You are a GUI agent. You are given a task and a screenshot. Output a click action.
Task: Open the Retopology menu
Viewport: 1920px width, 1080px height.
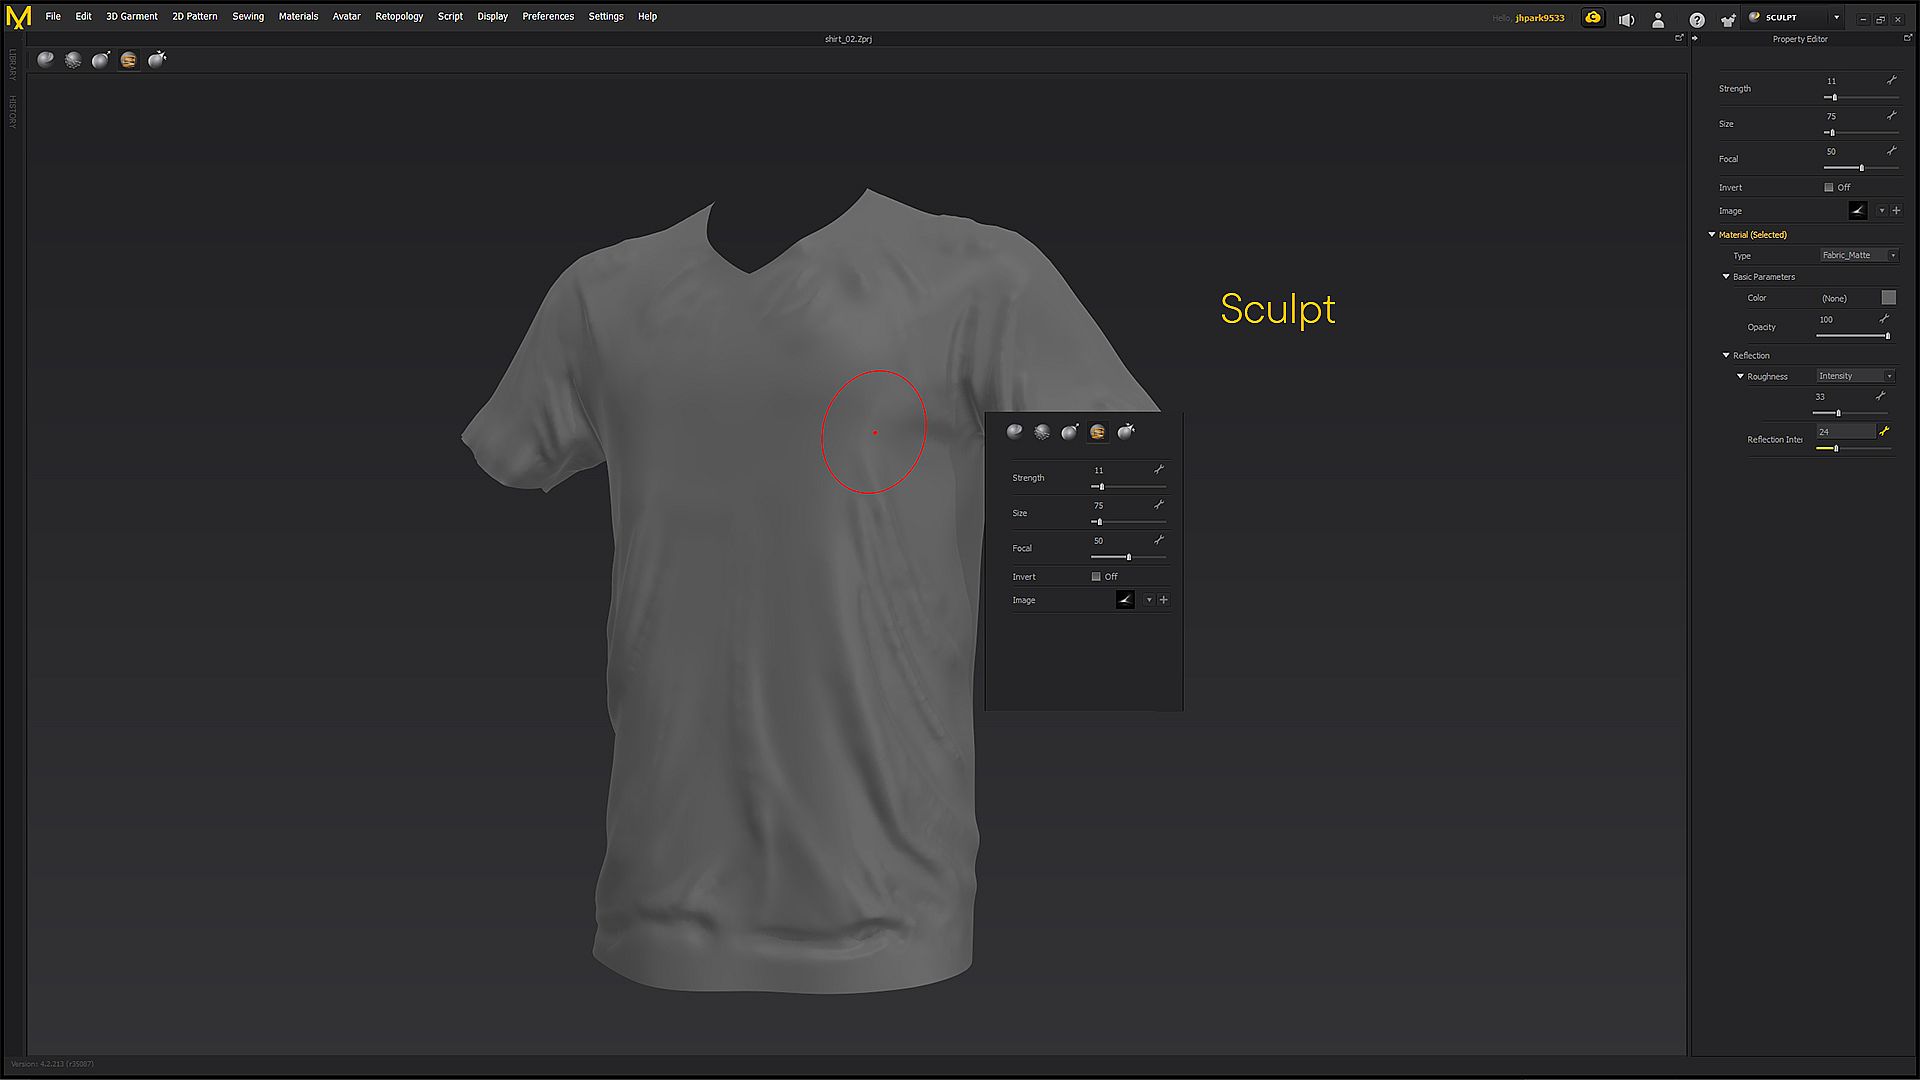[399, 16]
